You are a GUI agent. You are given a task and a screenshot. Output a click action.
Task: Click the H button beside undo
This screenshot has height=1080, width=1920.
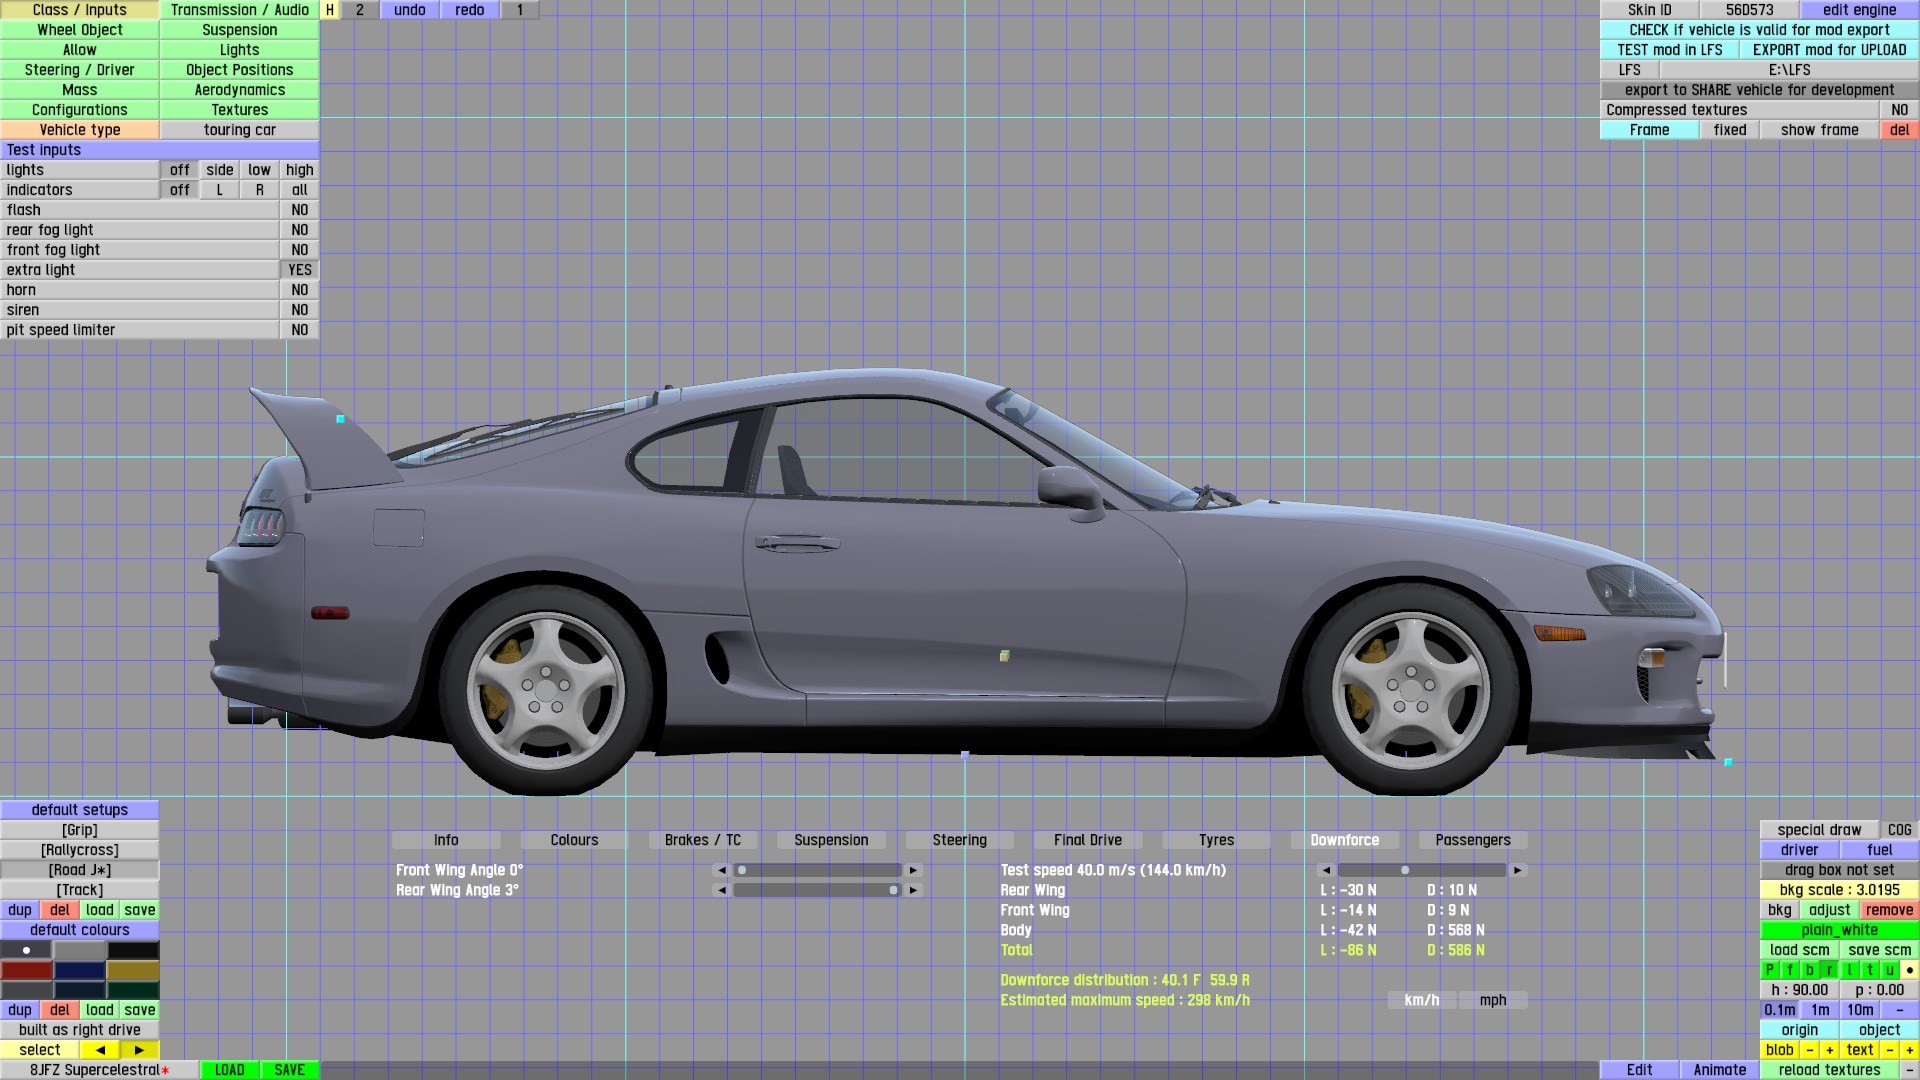pos(329,10)
